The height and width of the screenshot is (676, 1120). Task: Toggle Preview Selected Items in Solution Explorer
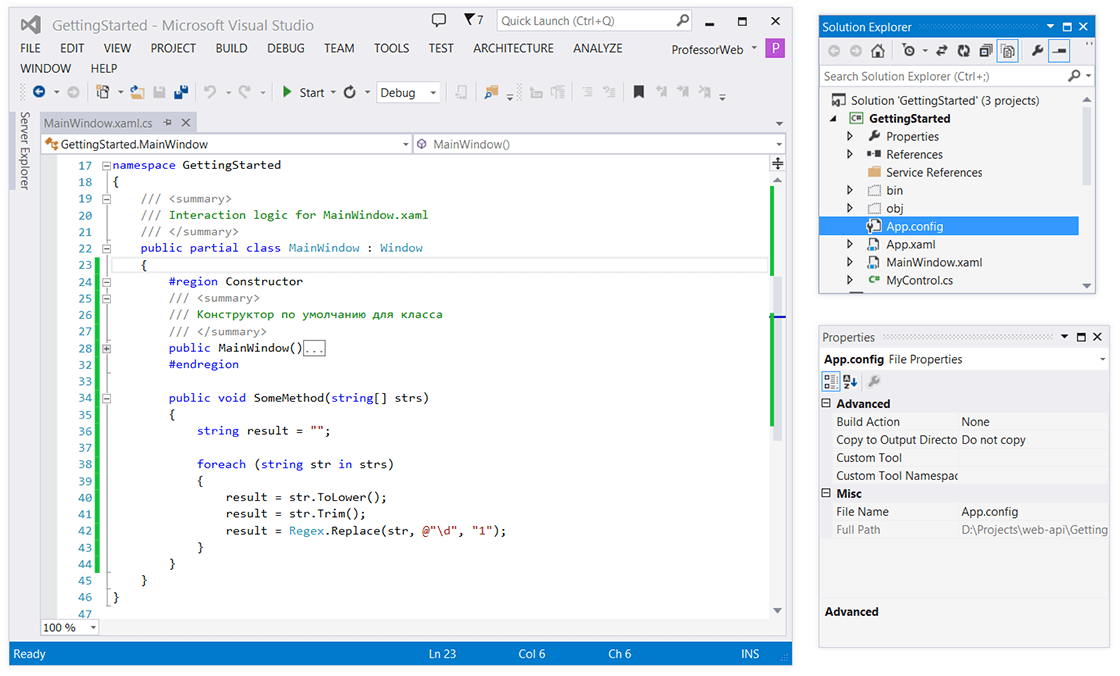coord(1059,51)
